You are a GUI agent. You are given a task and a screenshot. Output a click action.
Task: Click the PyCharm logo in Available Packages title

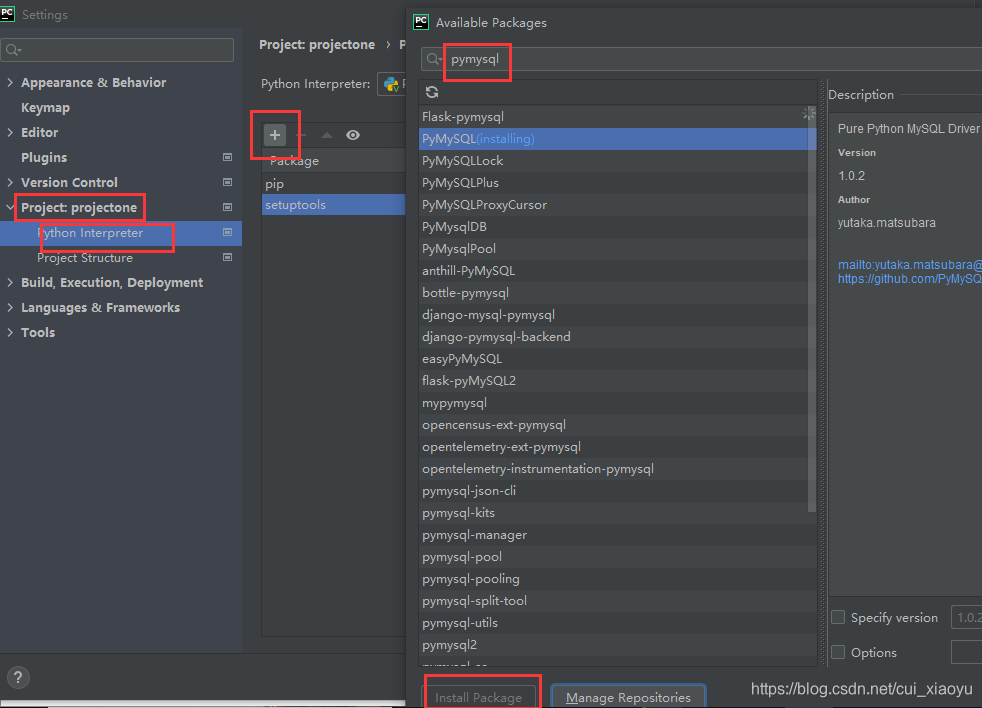[x=421, y=23]
